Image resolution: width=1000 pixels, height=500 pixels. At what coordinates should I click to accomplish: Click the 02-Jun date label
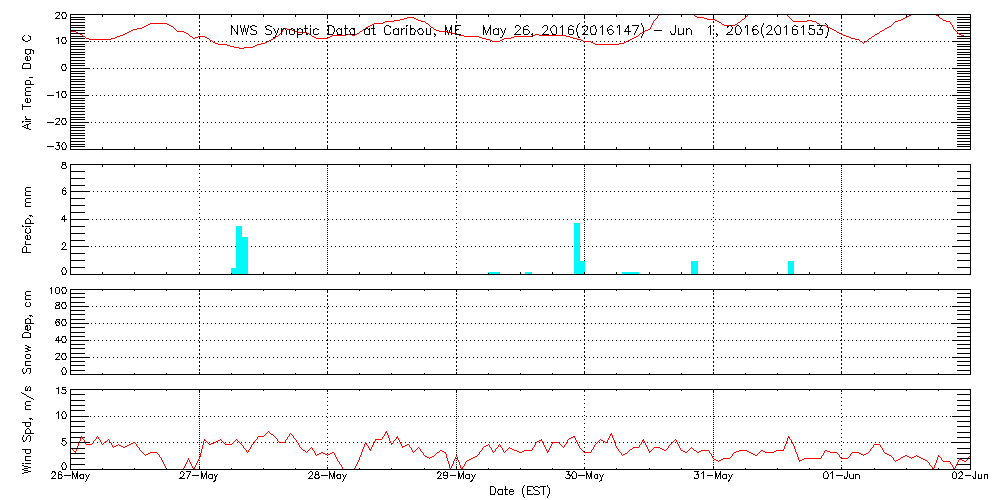click(x=969, y=477)
